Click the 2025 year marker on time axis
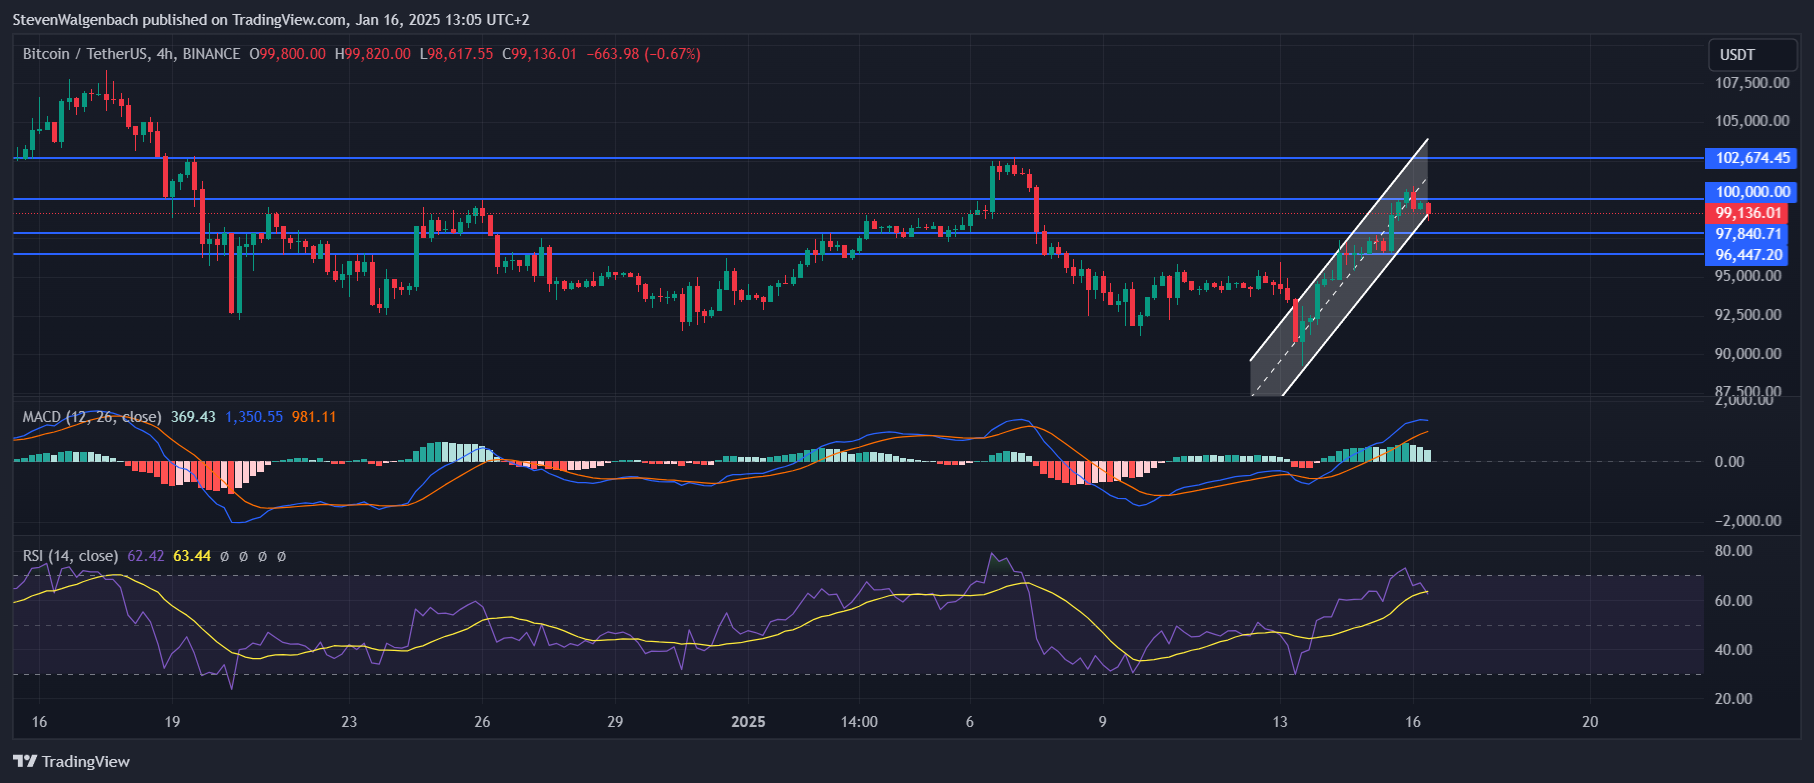Viewport: 1814px width, 783px height. (748, 722)
